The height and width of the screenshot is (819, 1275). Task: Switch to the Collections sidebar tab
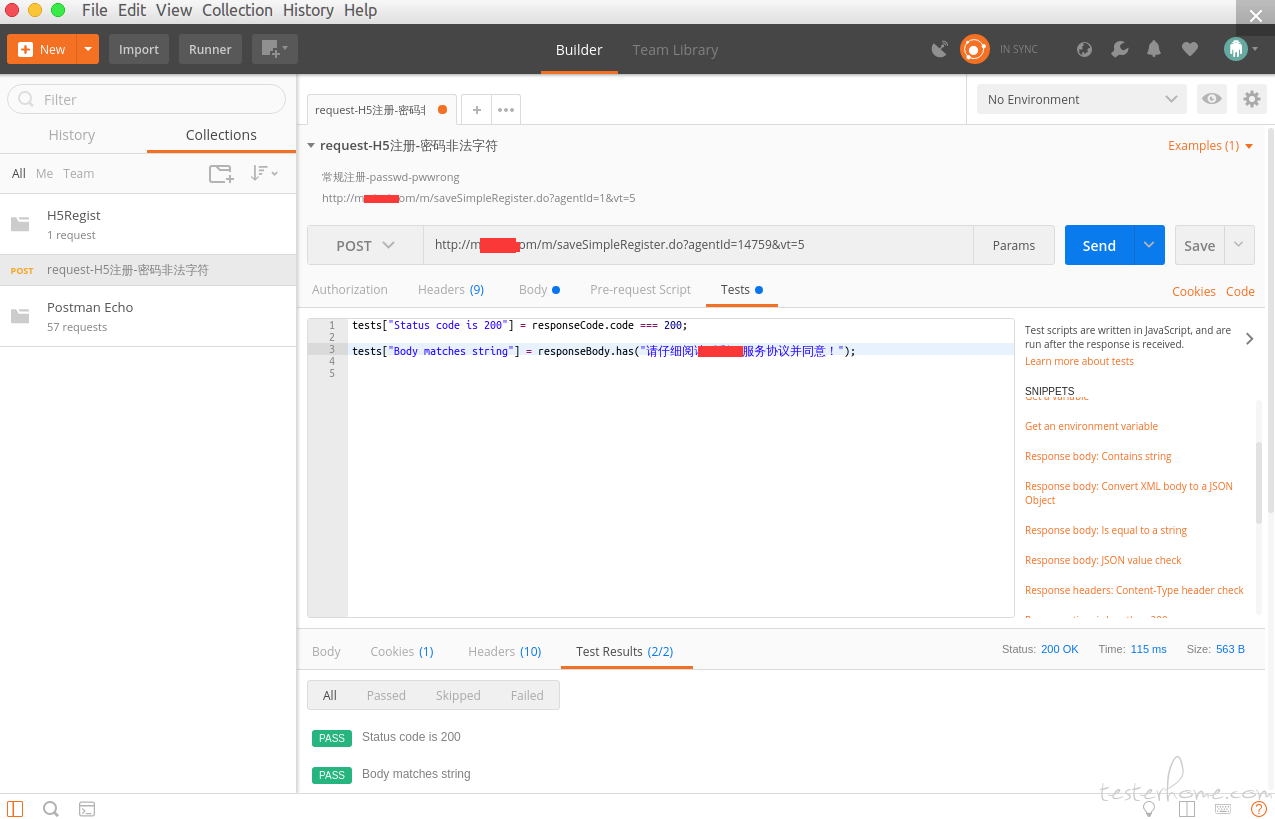click(x=221, y=135)
